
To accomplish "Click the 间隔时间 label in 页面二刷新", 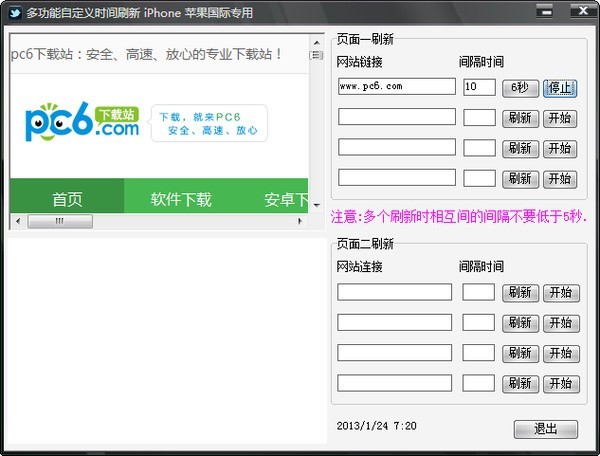I will [481, 267].
